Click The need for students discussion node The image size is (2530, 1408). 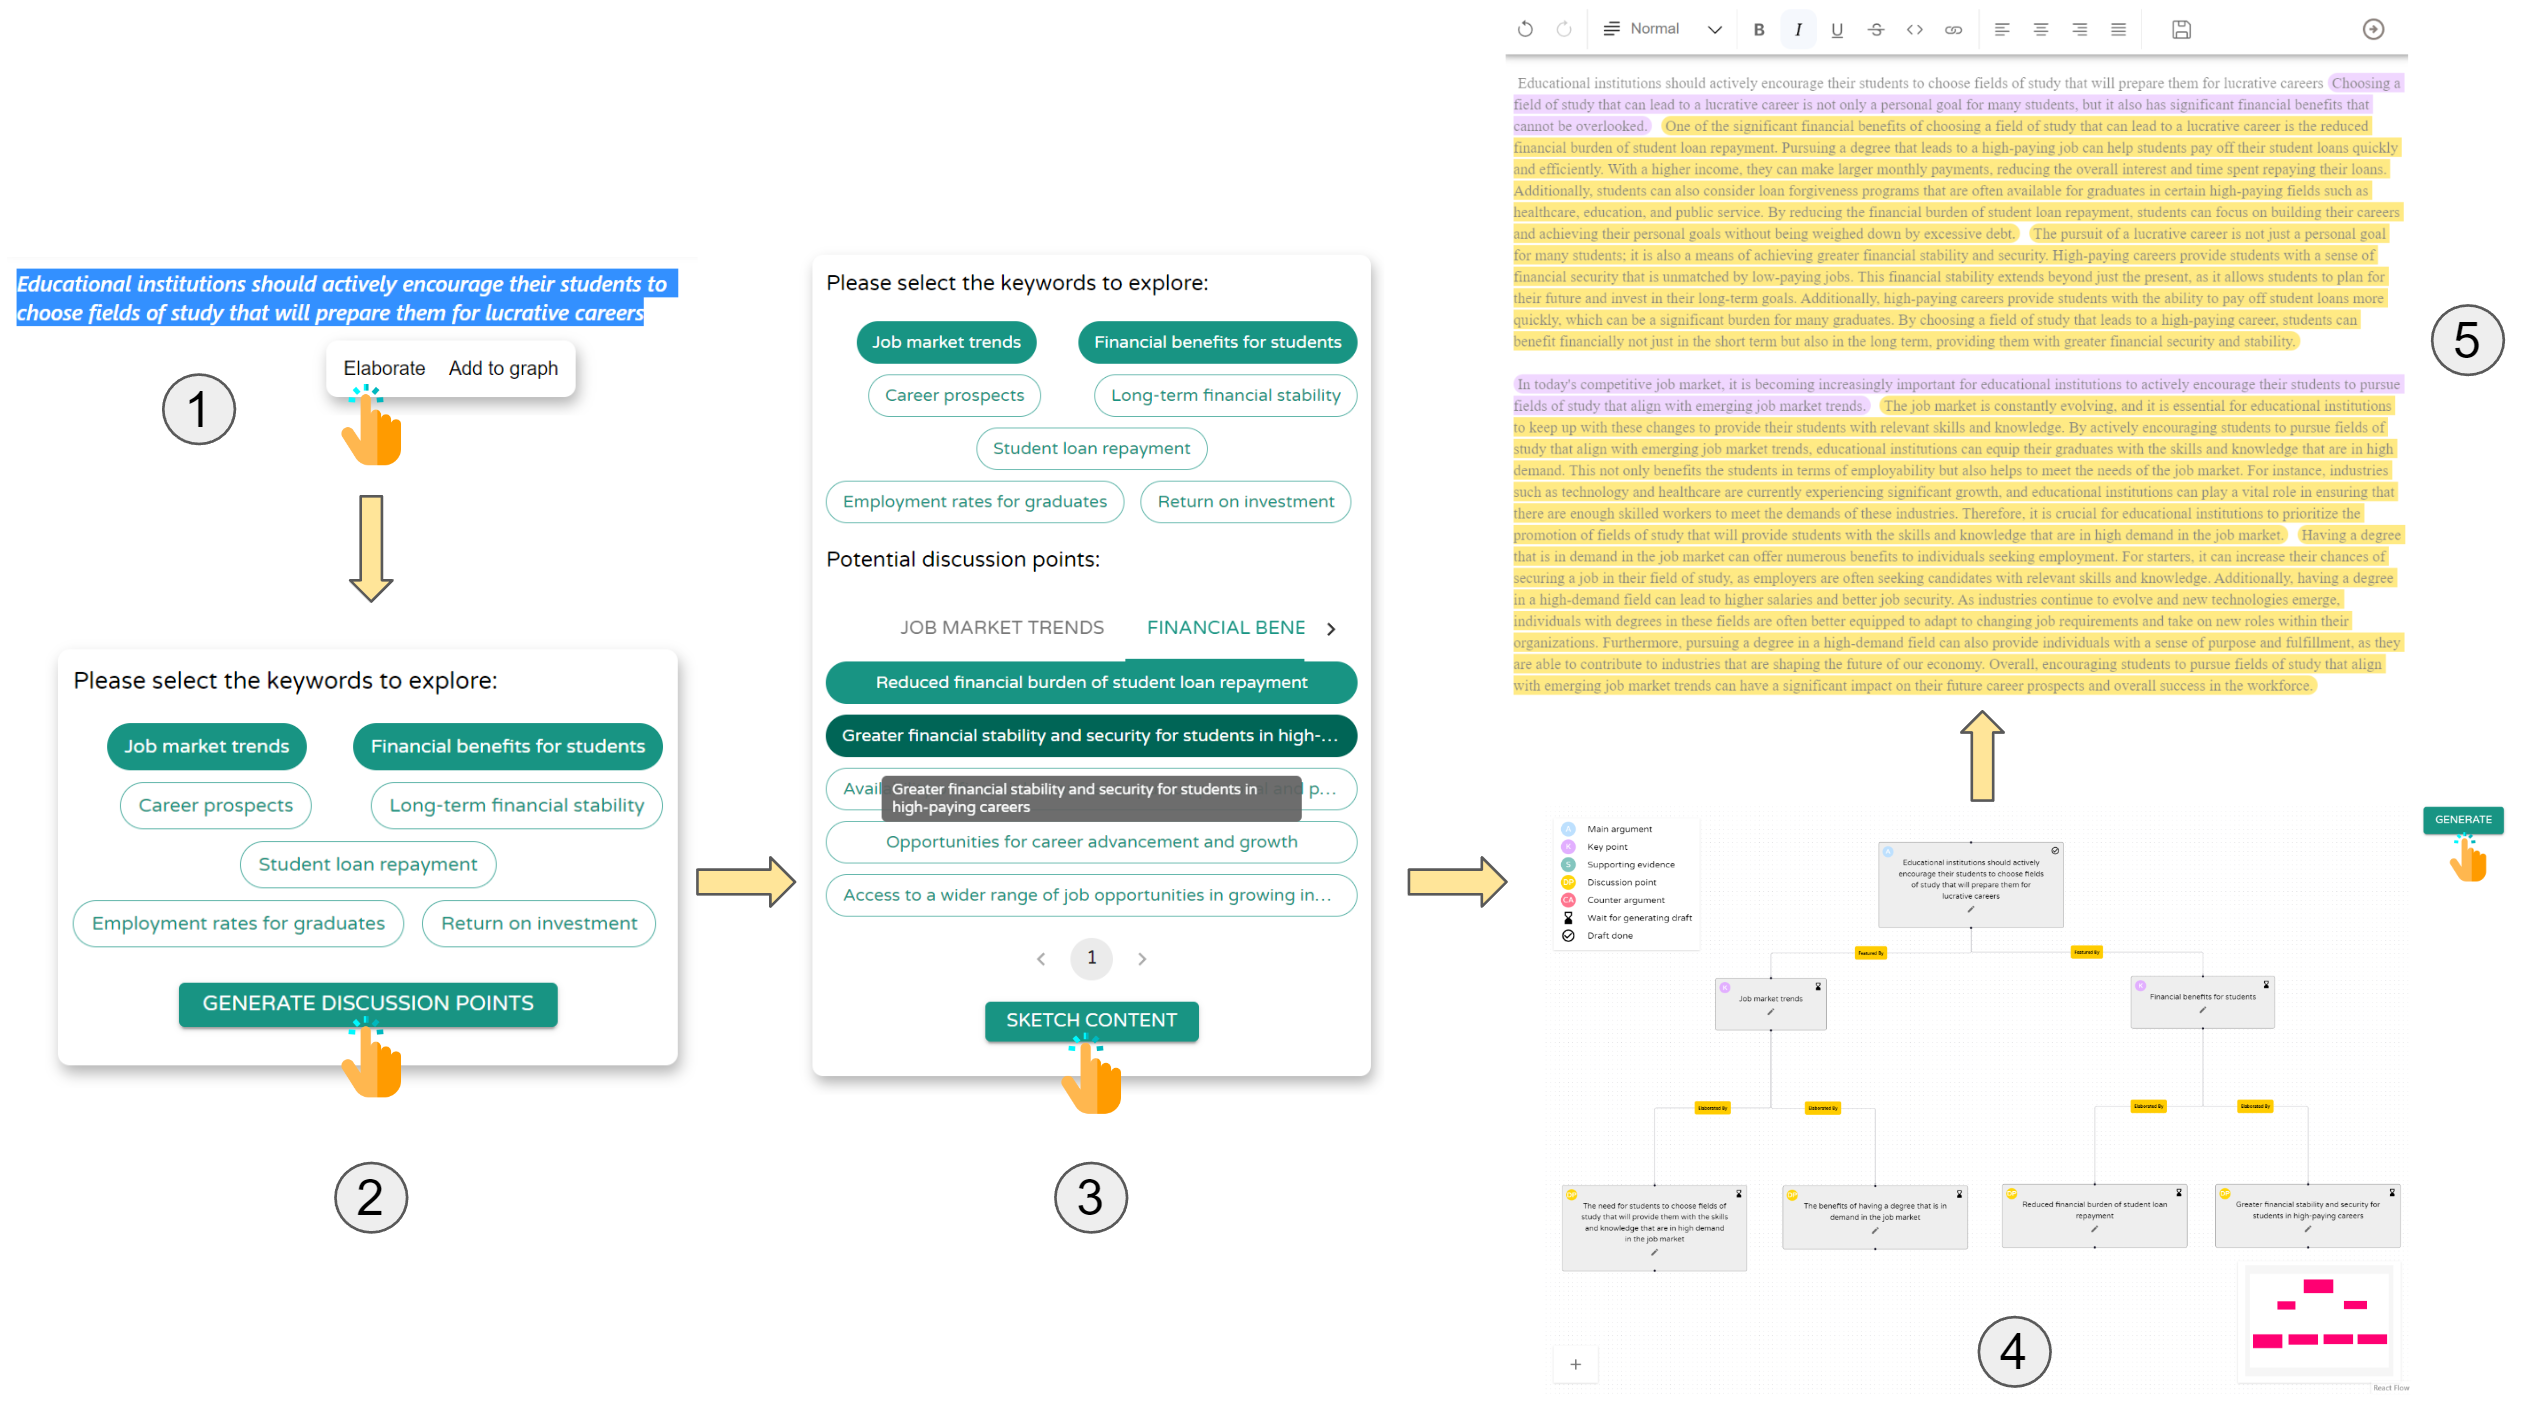(x=1654, y=1227)
